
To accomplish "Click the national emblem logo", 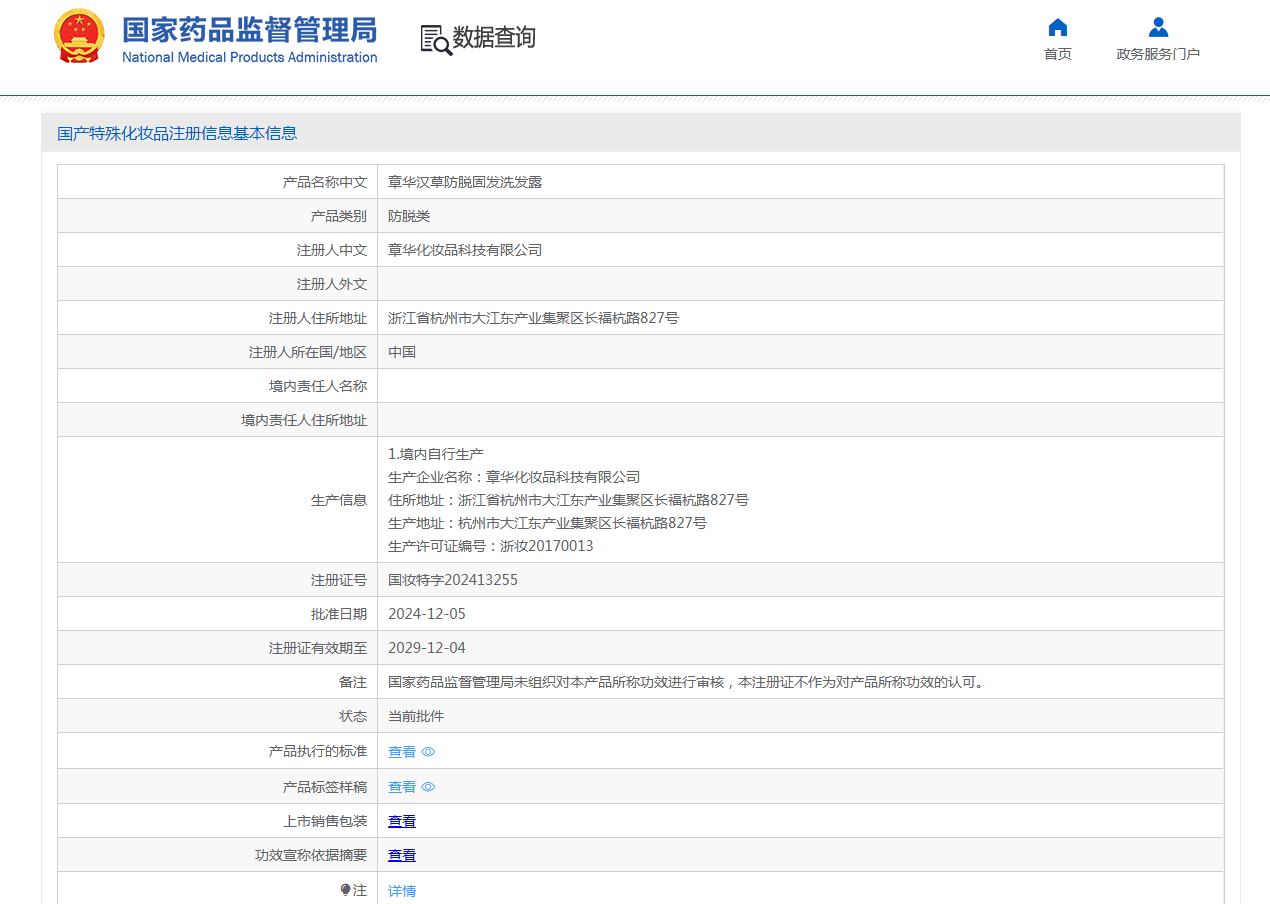I will [79, 37].
